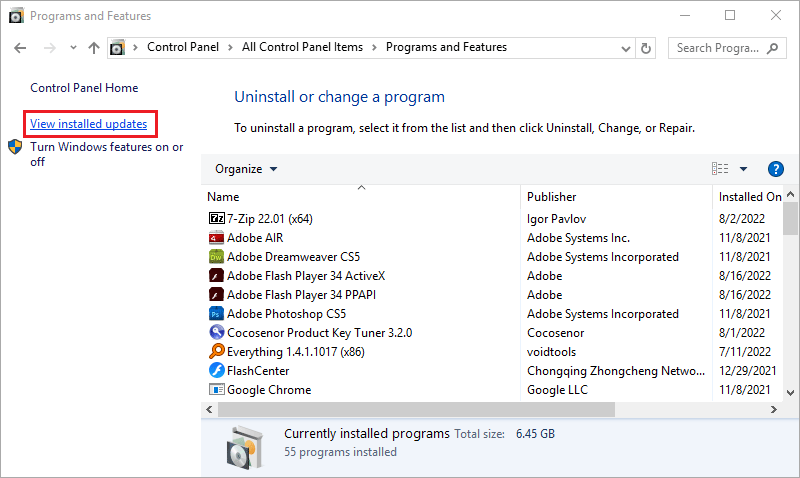
Task: Click the Adobe Dreamweaver CS5 icon
Action: (216, 257)
